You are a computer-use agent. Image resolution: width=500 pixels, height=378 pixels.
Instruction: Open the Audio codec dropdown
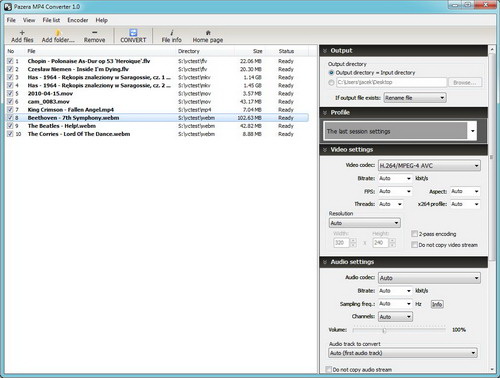pyautogui.click(x=429, y=278)
